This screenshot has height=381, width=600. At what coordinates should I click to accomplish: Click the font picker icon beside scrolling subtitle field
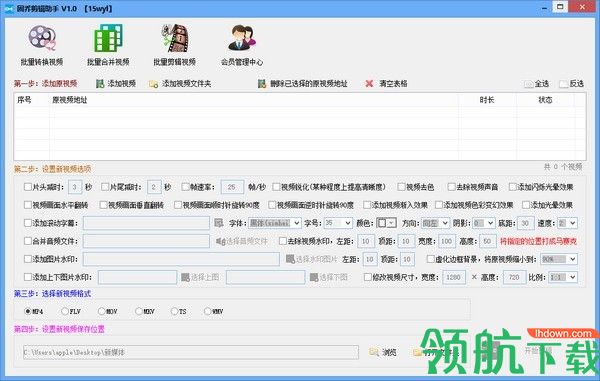[x=219, y=223]
